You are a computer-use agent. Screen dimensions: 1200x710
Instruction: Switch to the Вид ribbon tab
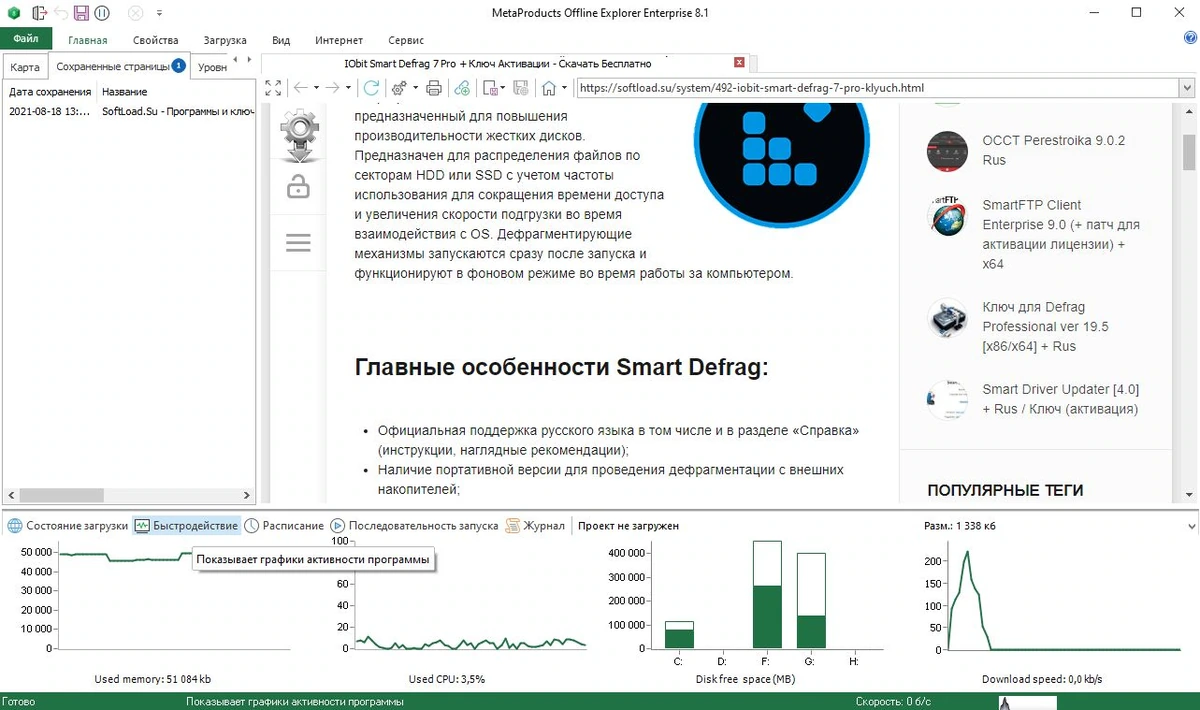[x=281, y=40]
